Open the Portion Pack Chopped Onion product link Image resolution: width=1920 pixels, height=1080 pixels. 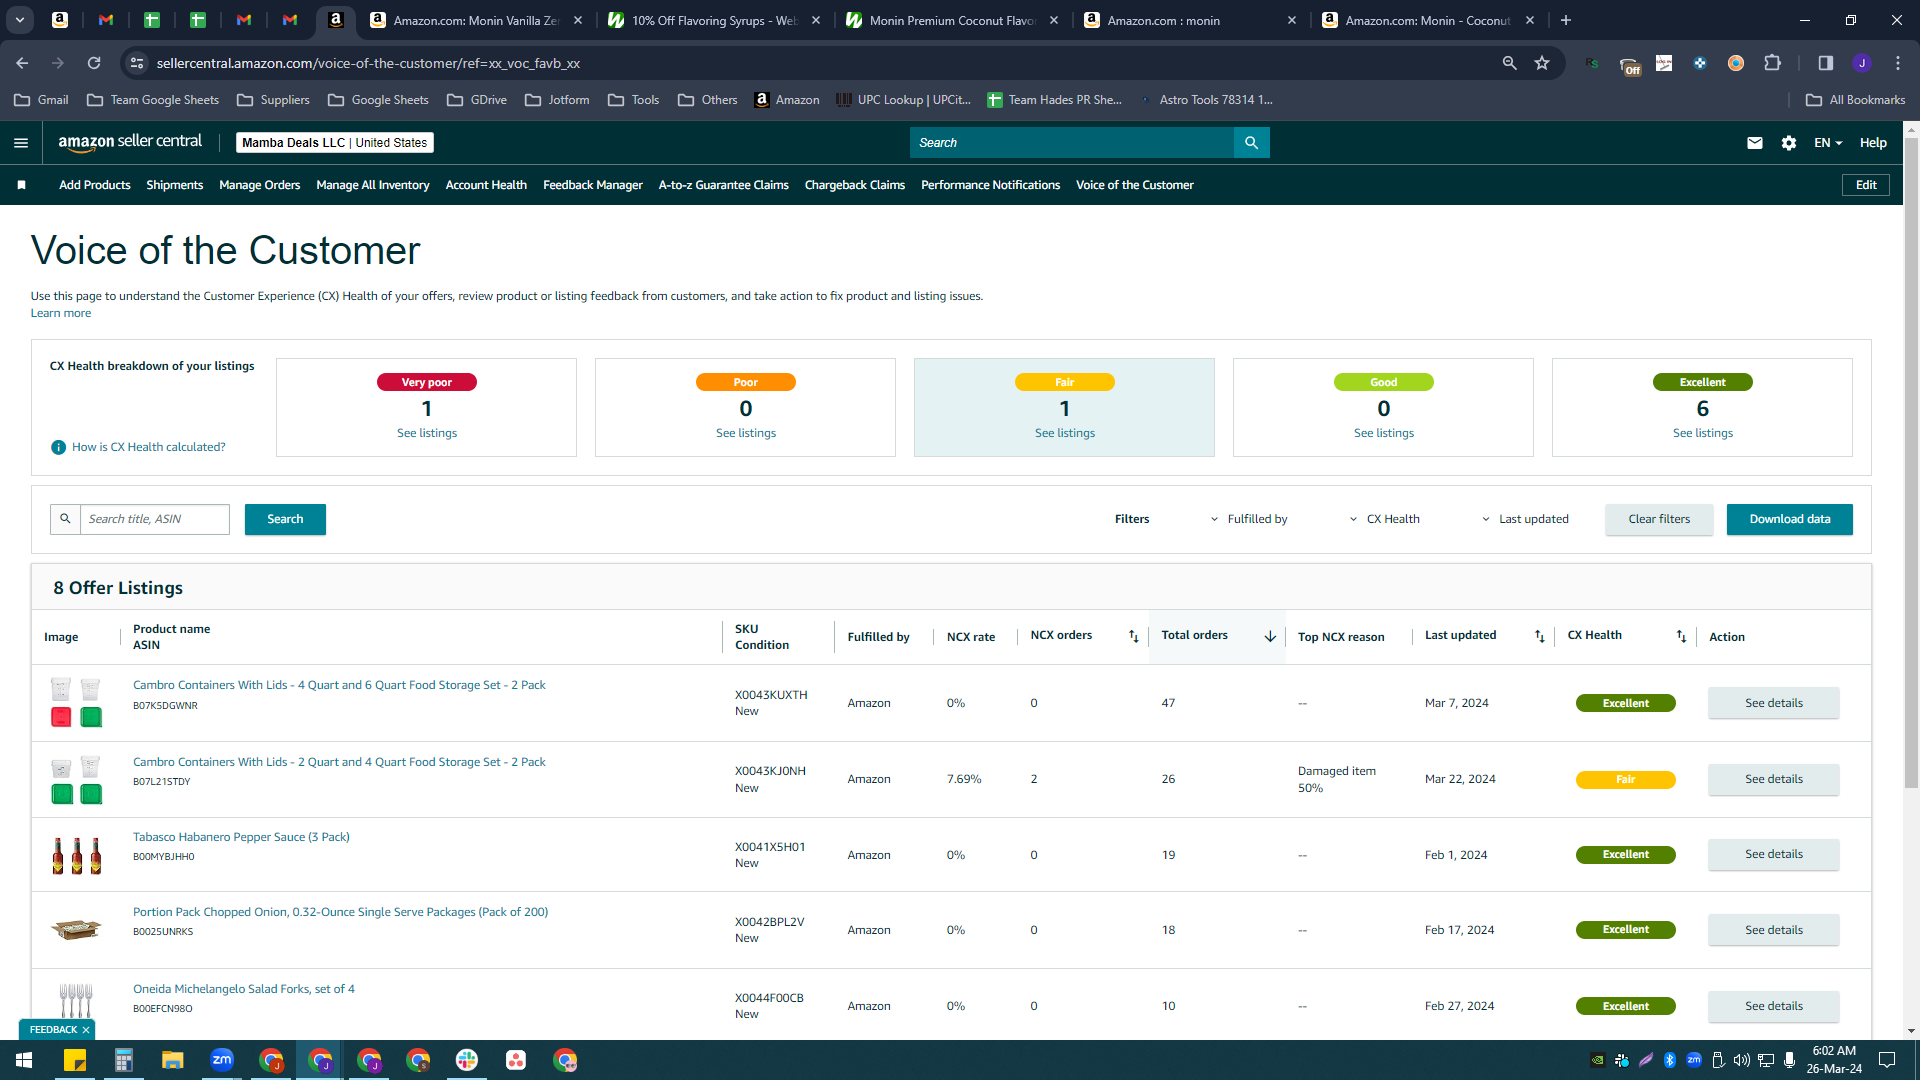pyautogui.click(x=340, y=912)
